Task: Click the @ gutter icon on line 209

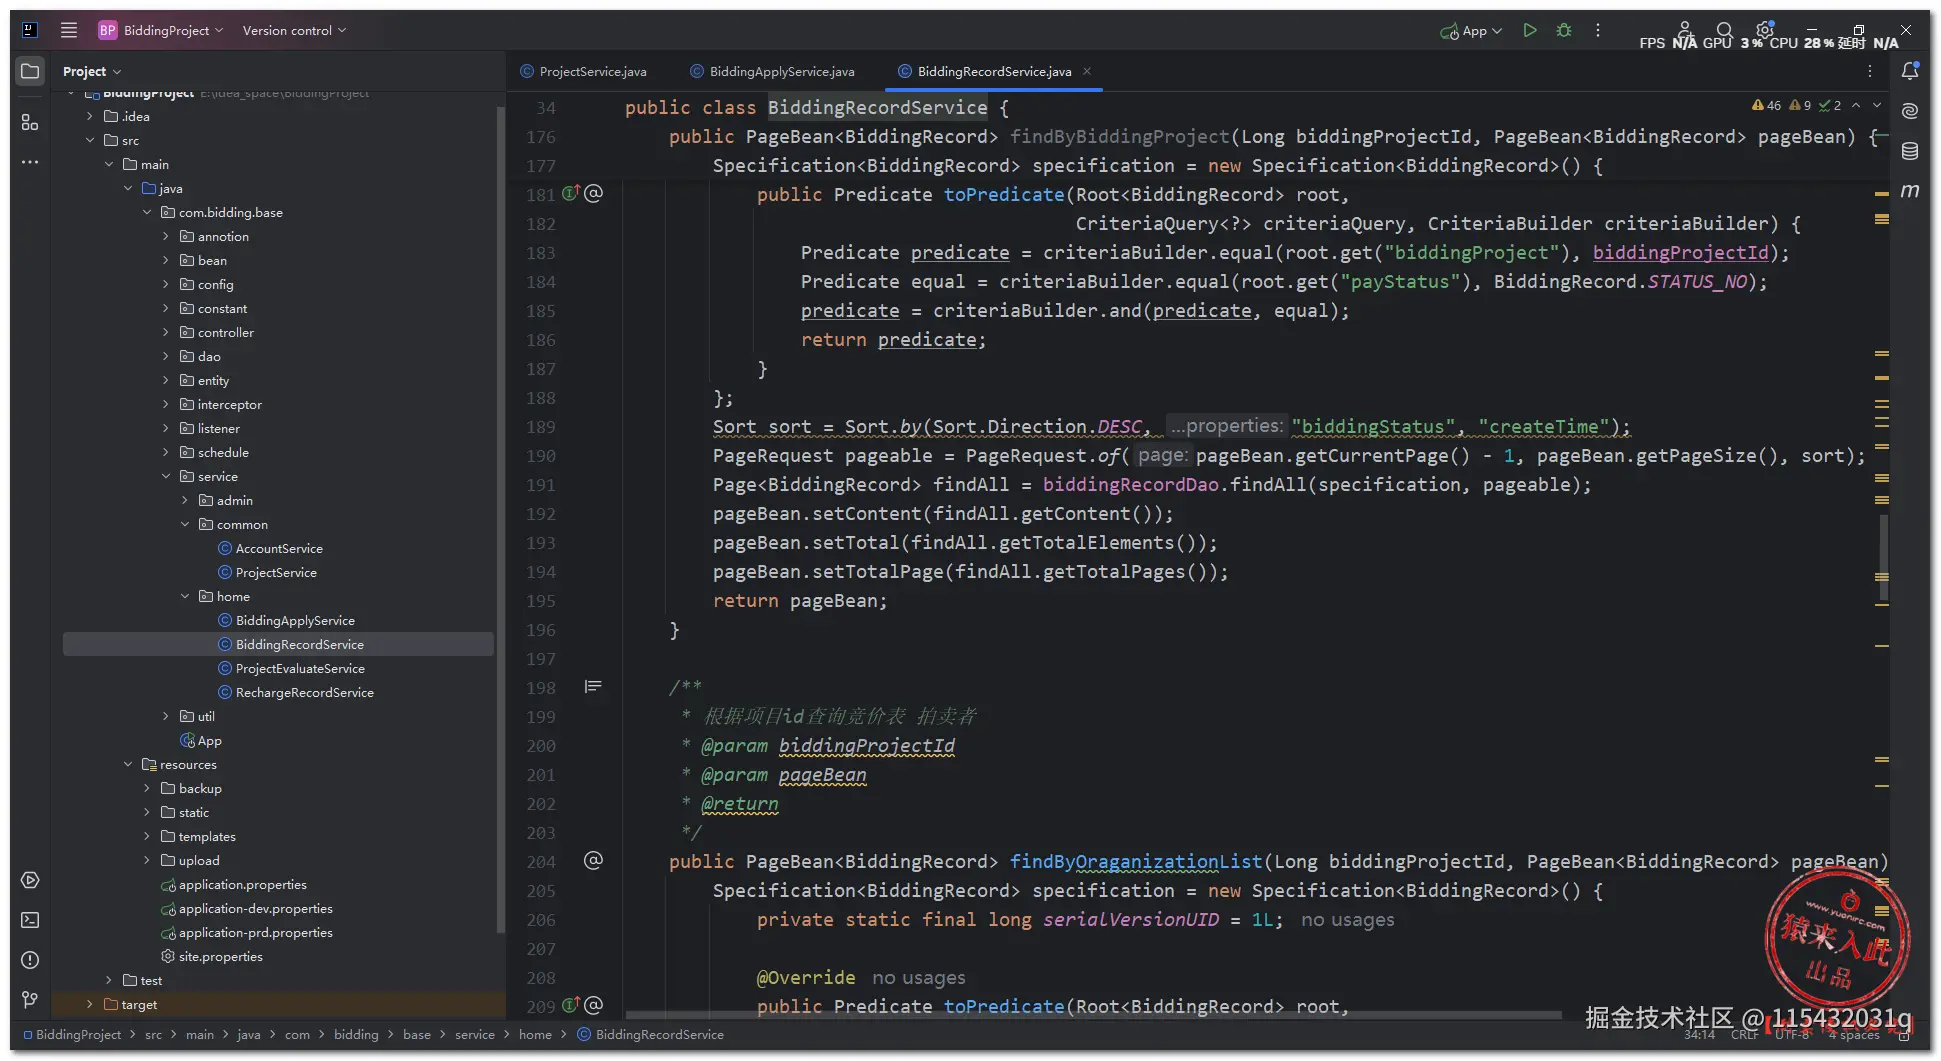Action: pyautogui.click(x=593, y=1005)
